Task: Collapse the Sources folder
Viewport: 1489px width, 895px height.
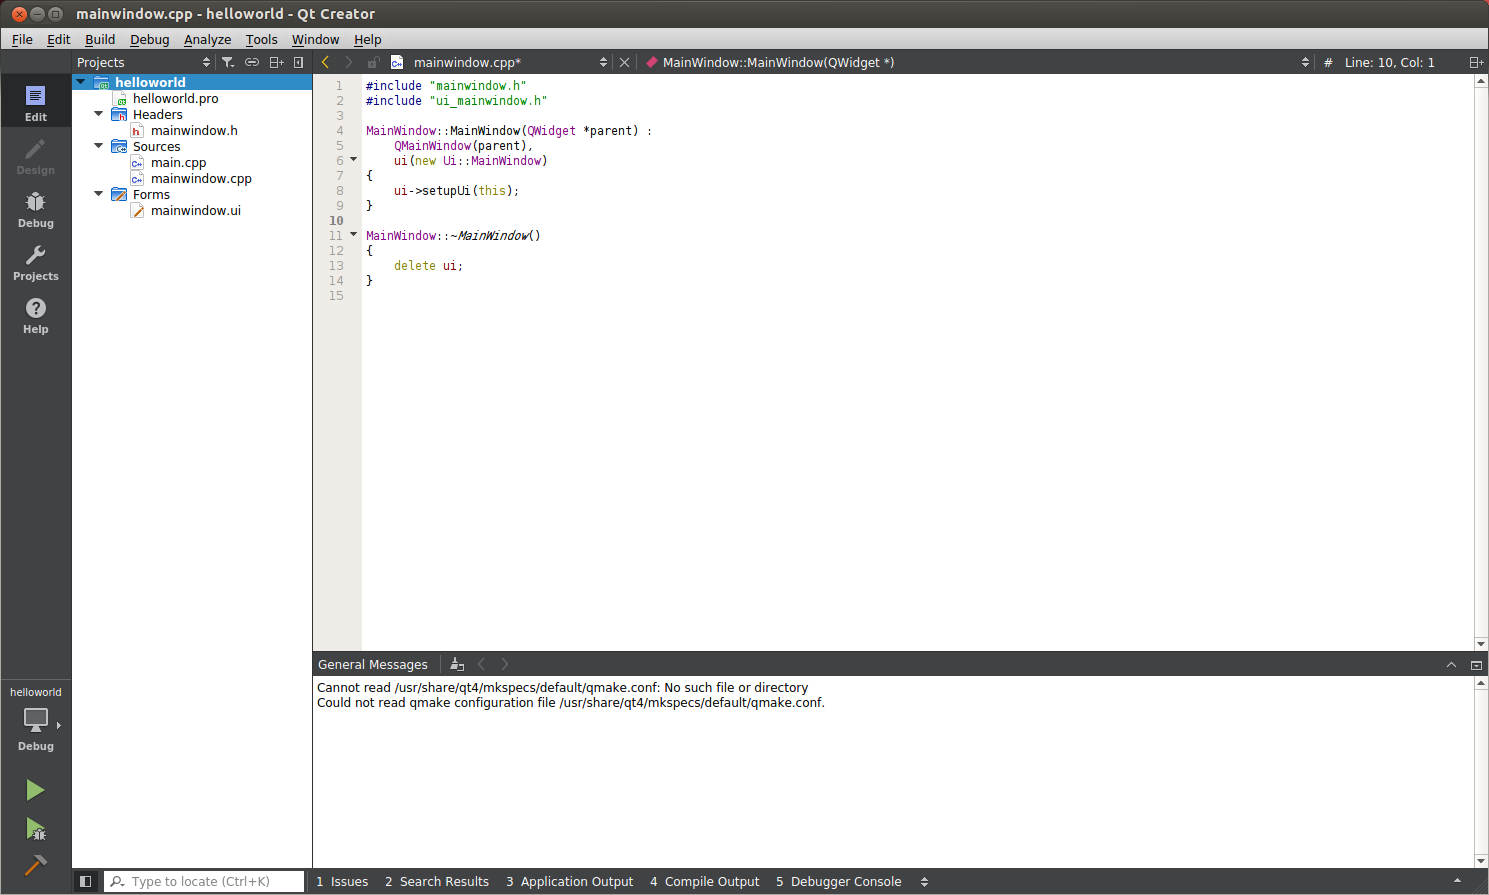Action: point(99,146)
